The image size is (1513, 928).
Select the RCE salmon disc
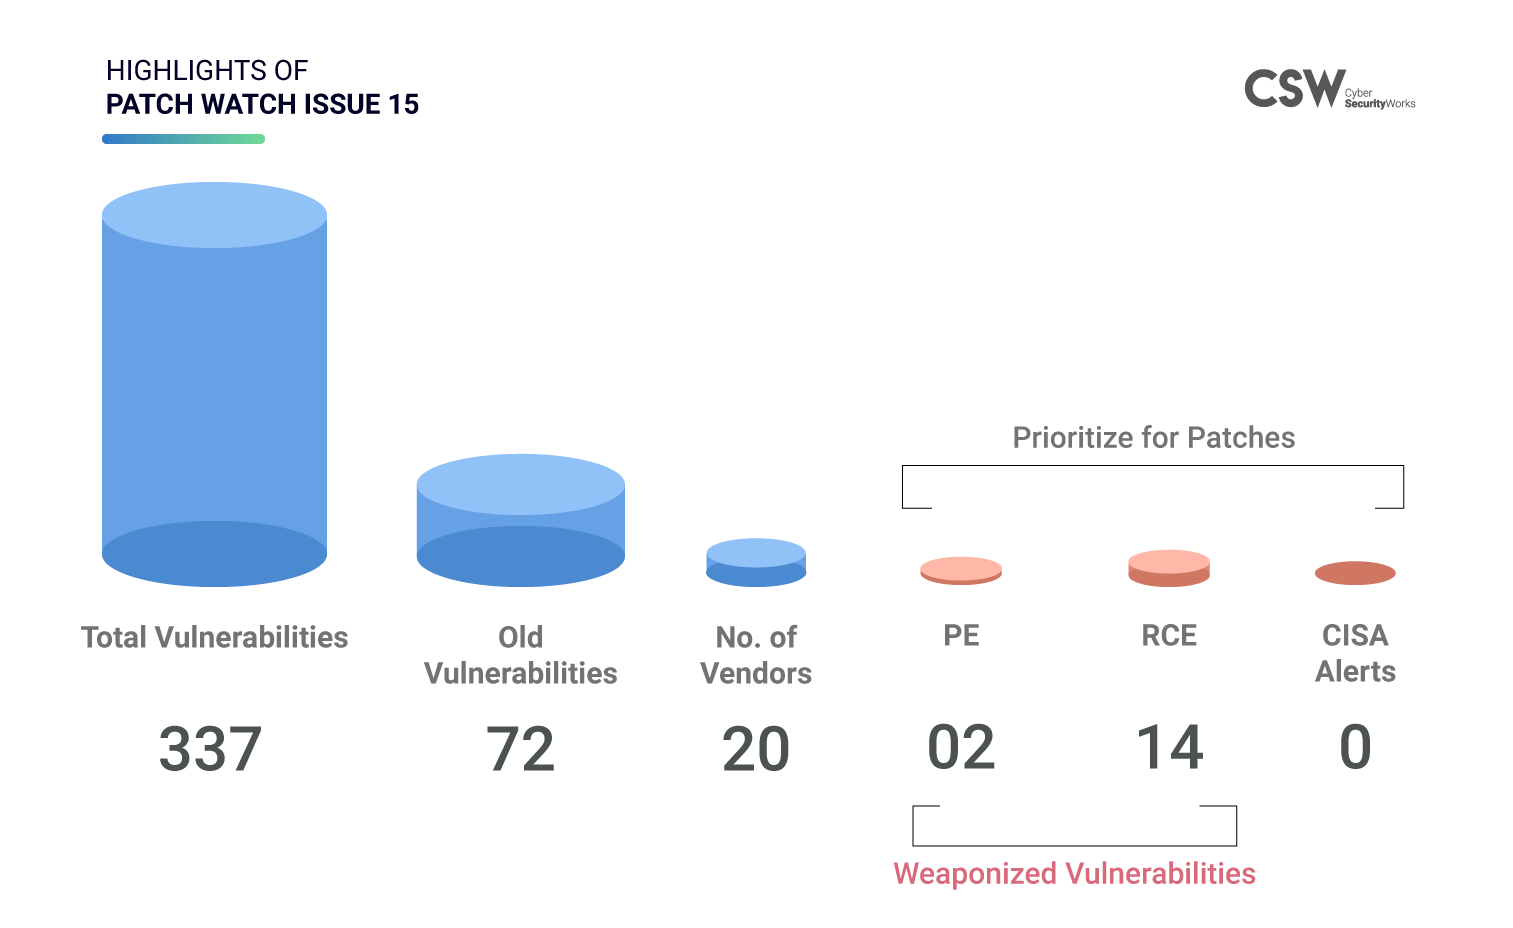point(1169,568)
